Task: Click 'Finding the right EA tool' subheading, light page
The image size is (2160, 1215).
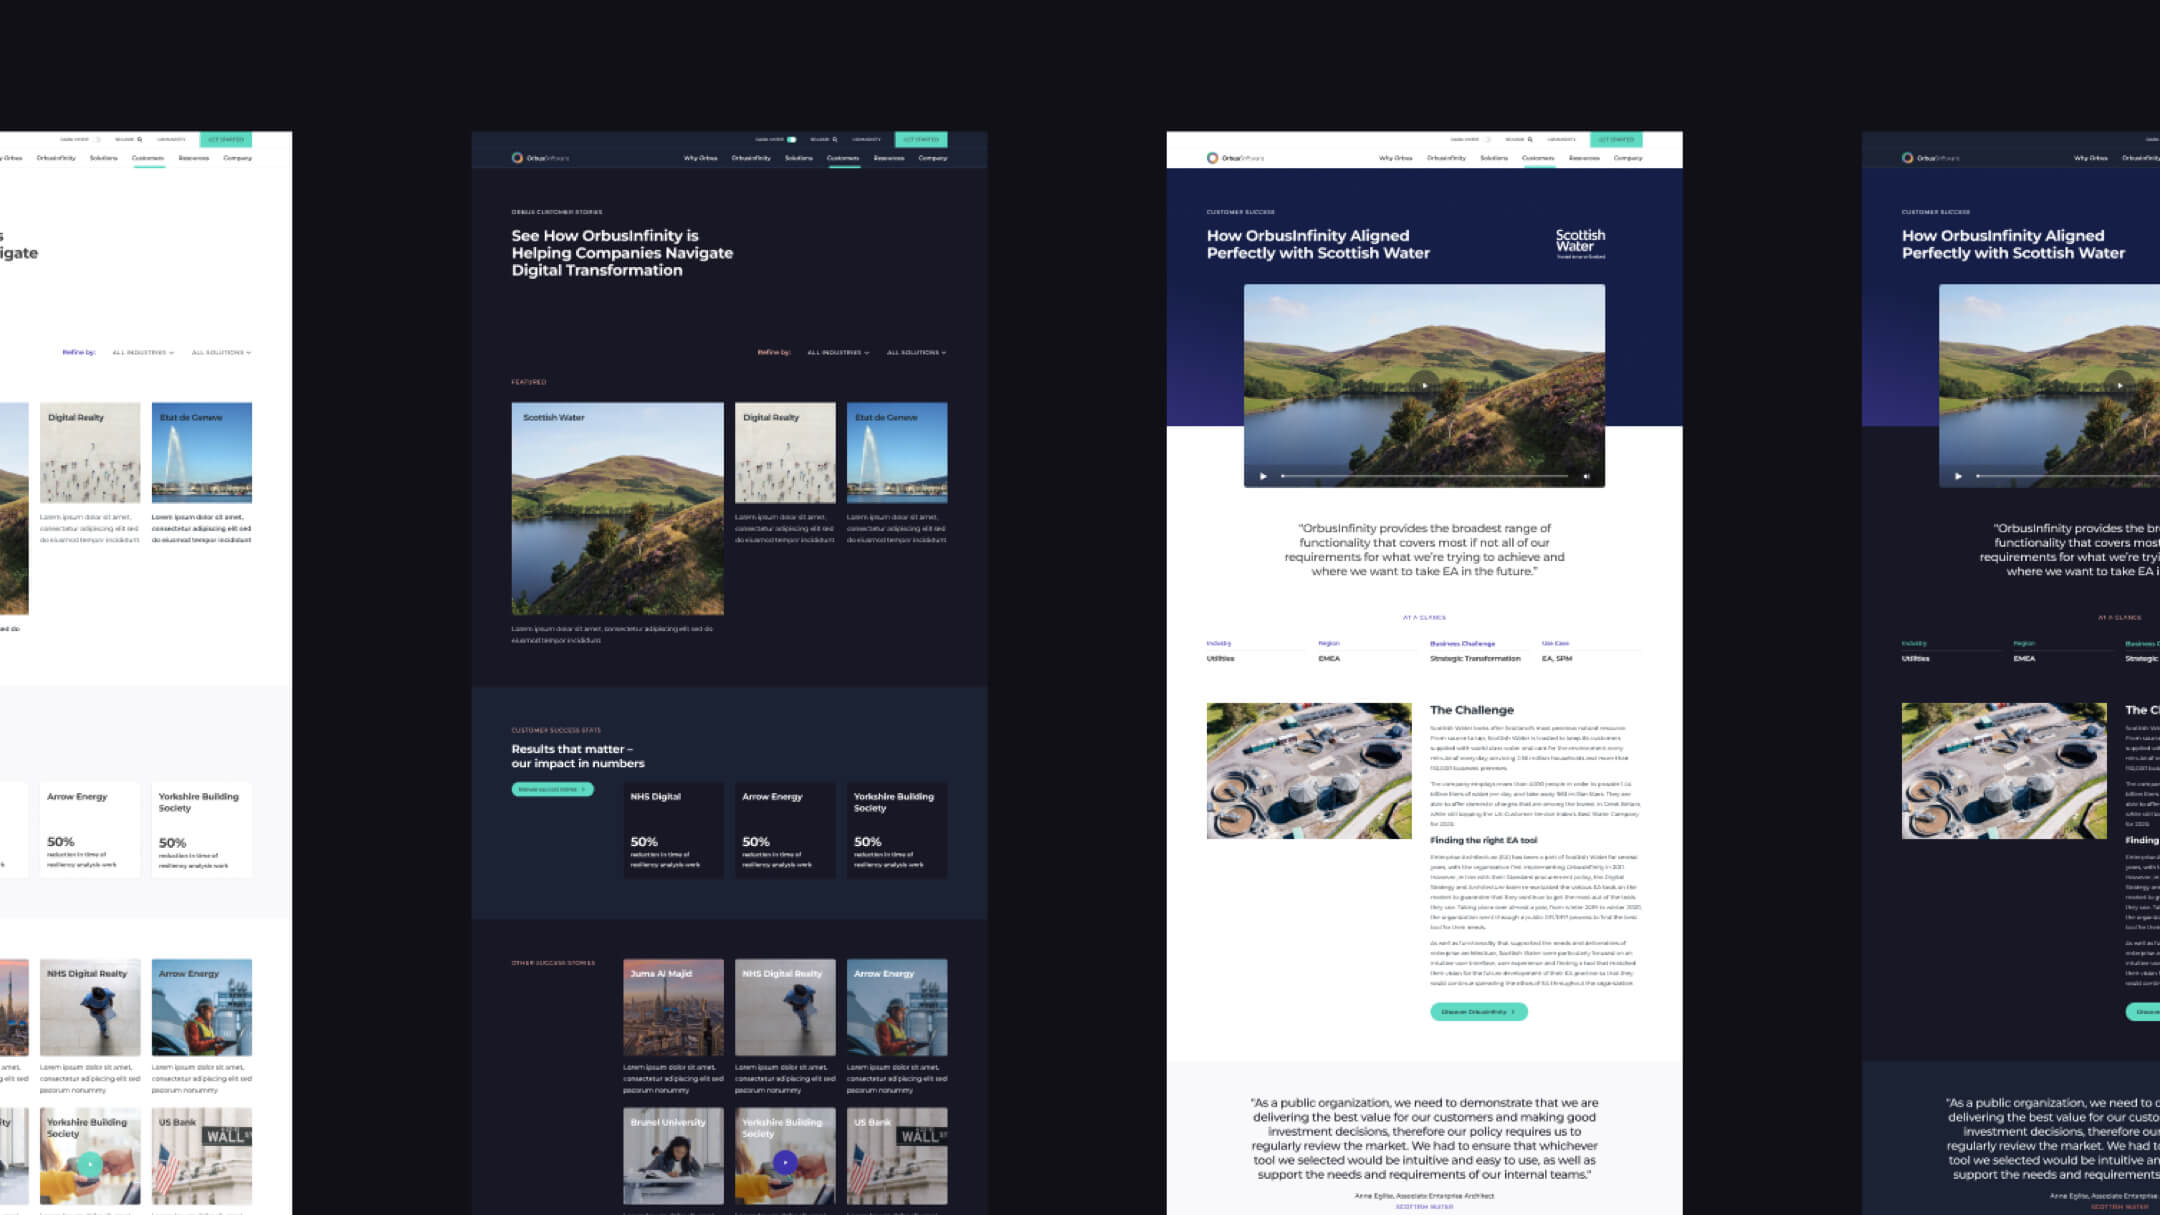Action: pos(1484,841)
